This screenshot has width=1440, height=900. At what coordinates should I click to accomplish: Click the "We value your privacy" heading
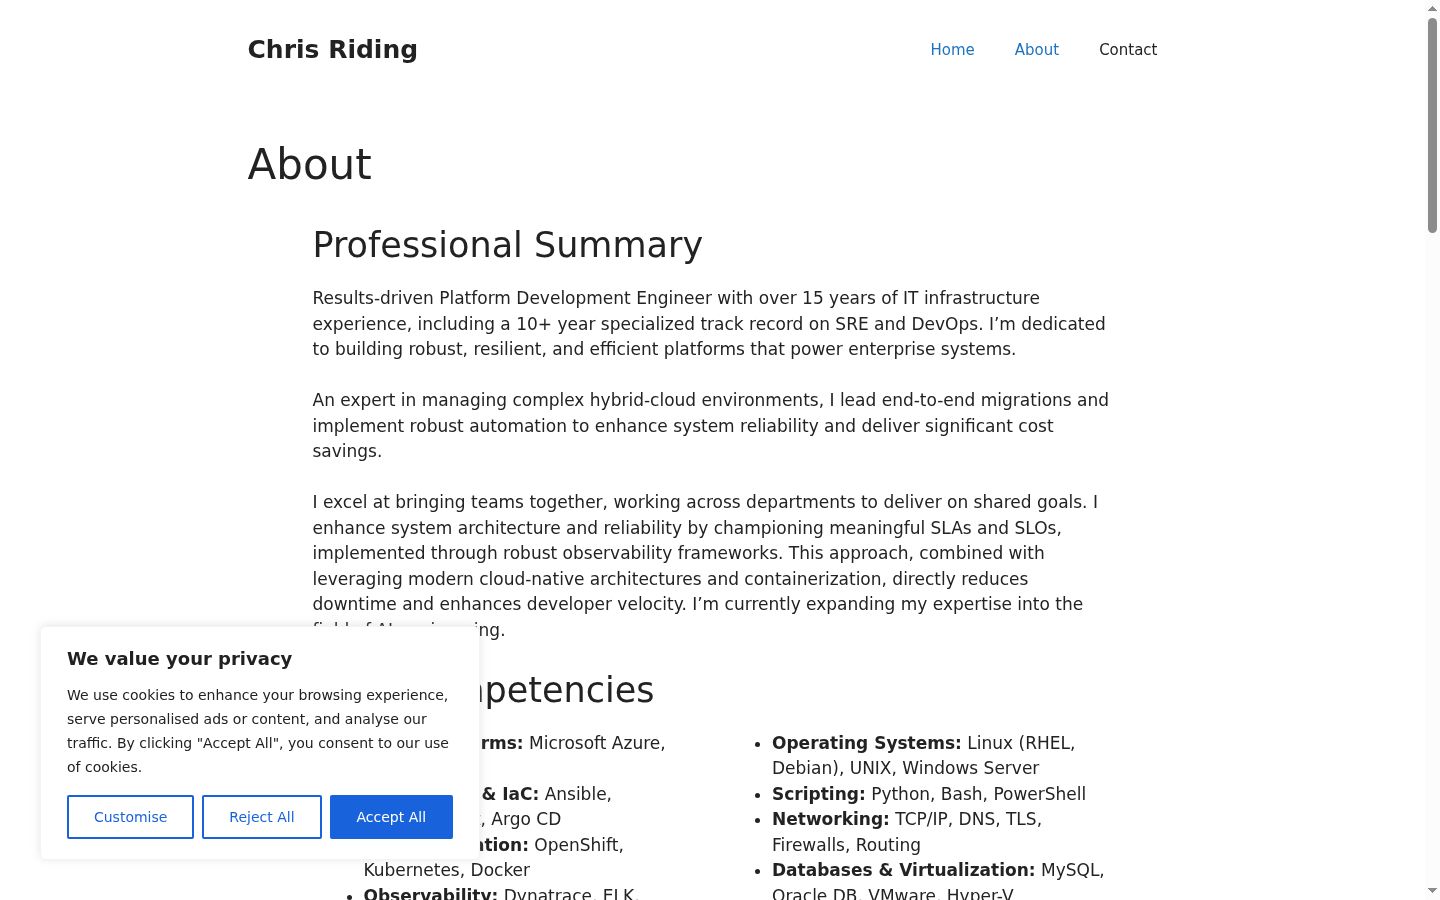click(180, 658)
